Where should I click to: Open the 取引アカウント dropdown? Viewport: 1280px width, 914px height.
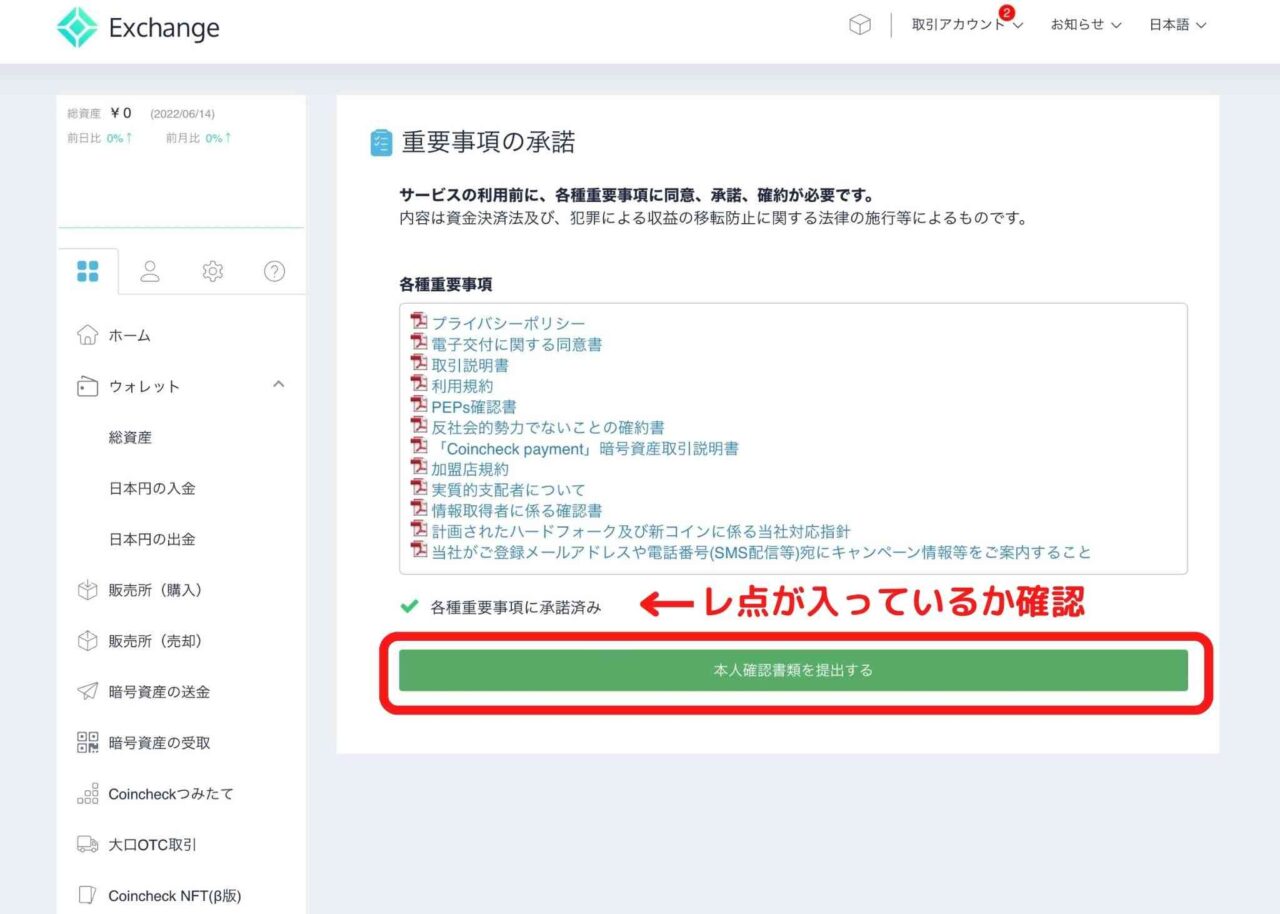[x=967, y=25]
